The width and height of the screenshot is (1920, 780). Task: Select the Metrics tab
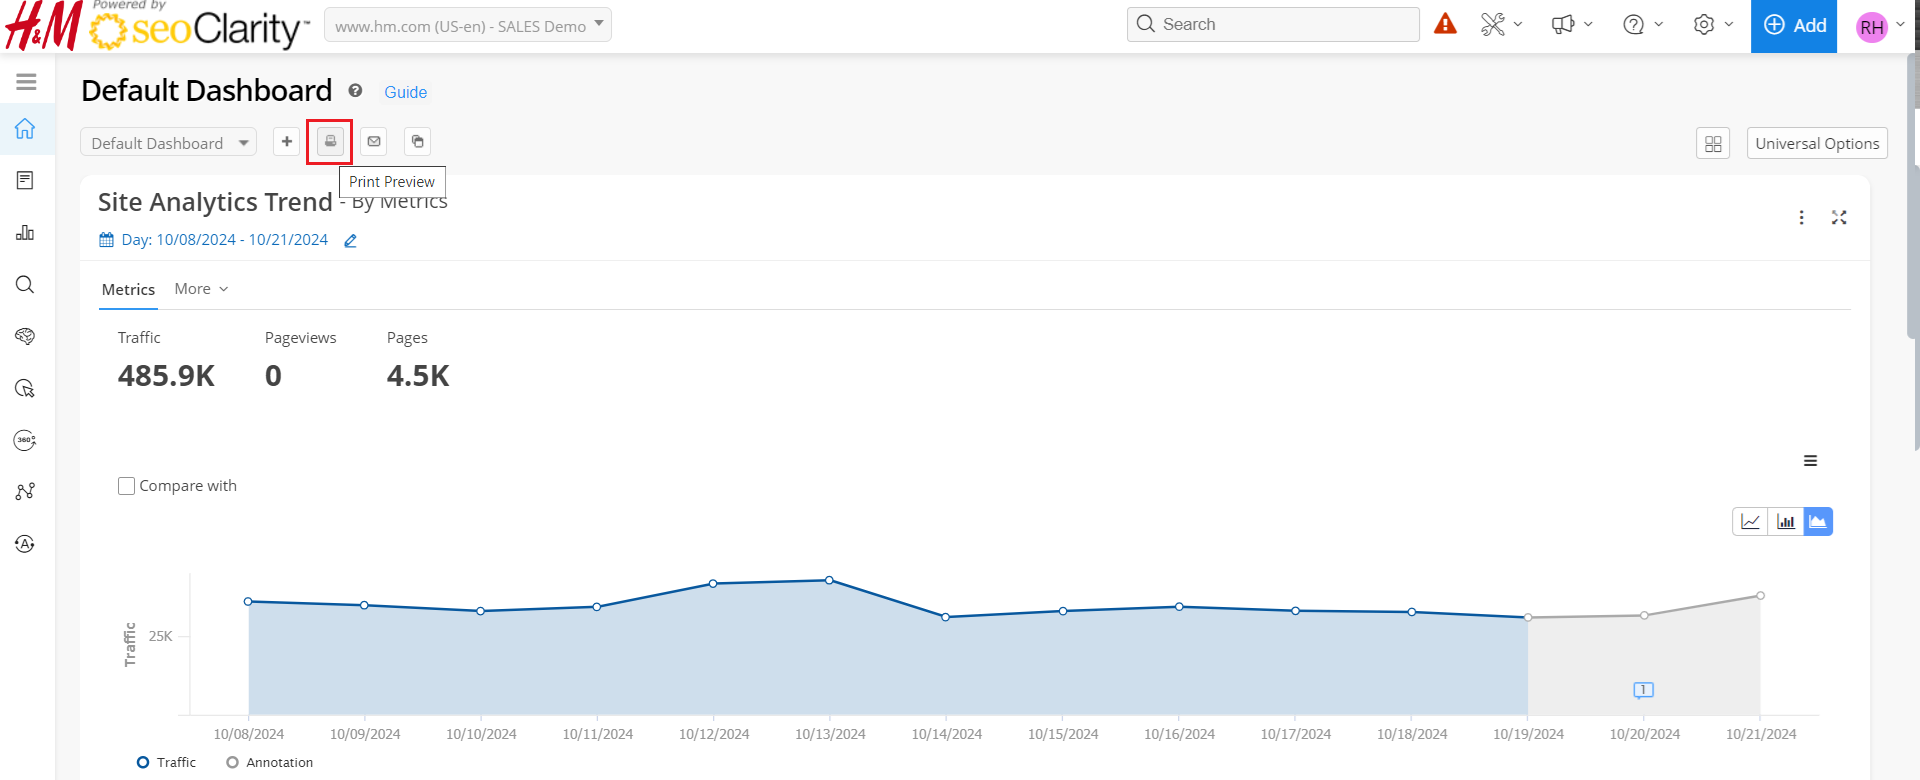128,289
